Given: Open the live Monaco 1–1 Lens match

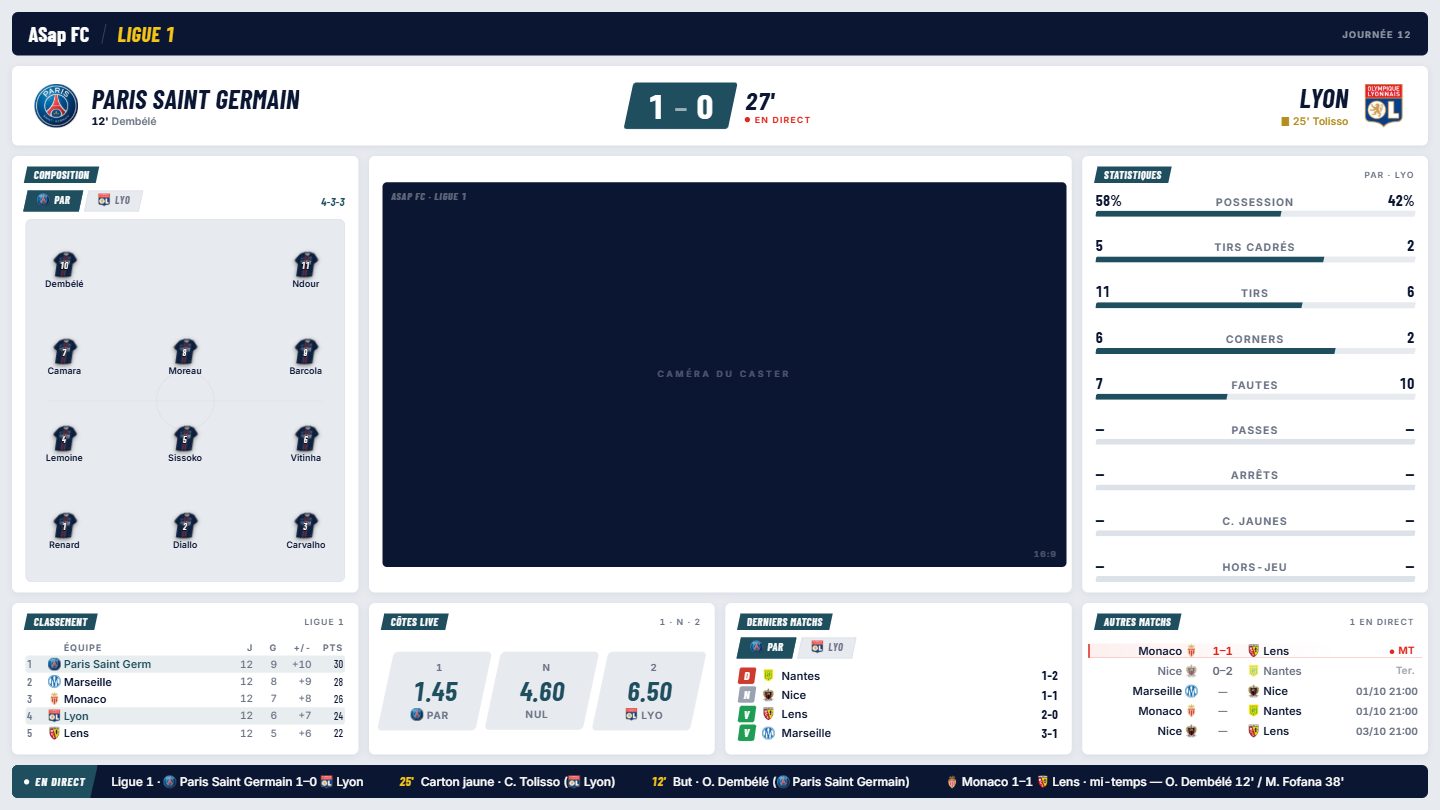Looking at the screenshot, I should pos(1255,651).
